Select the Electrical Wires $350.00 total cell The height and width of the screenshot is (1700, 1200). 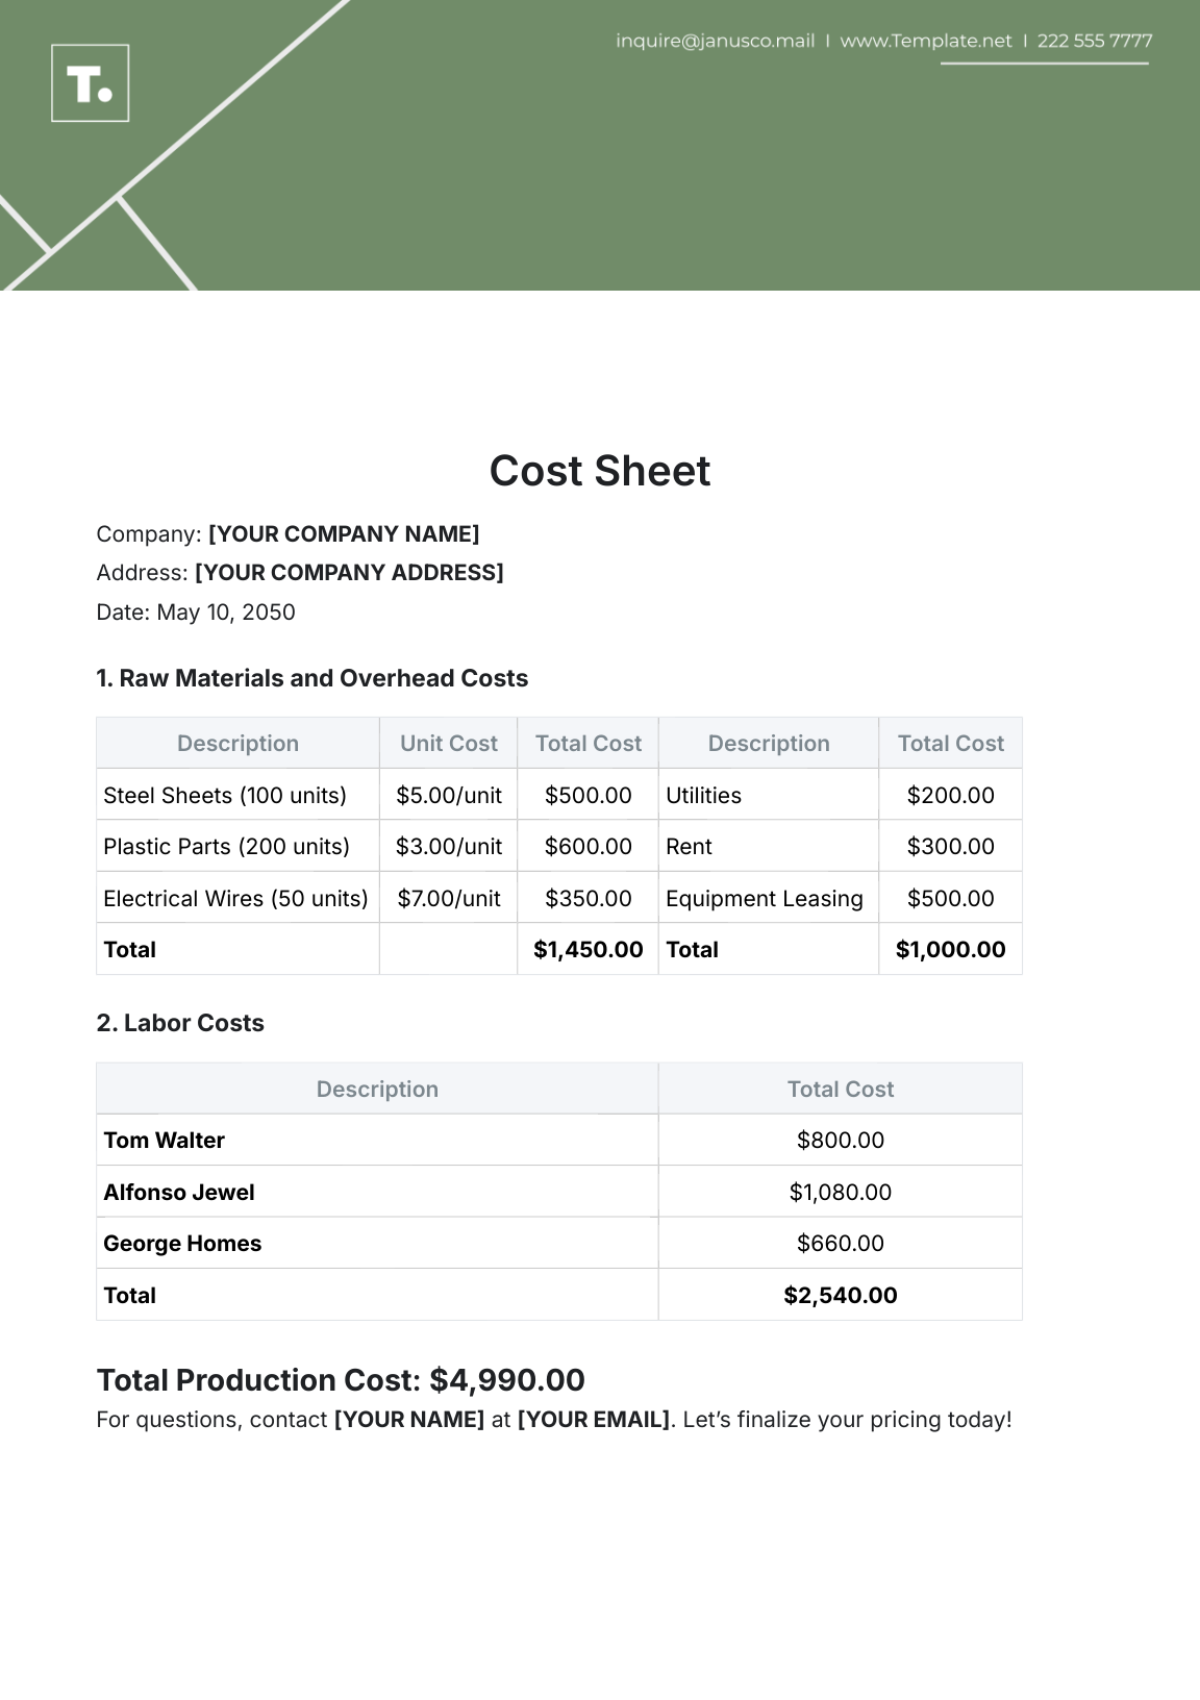pos(588,898)
